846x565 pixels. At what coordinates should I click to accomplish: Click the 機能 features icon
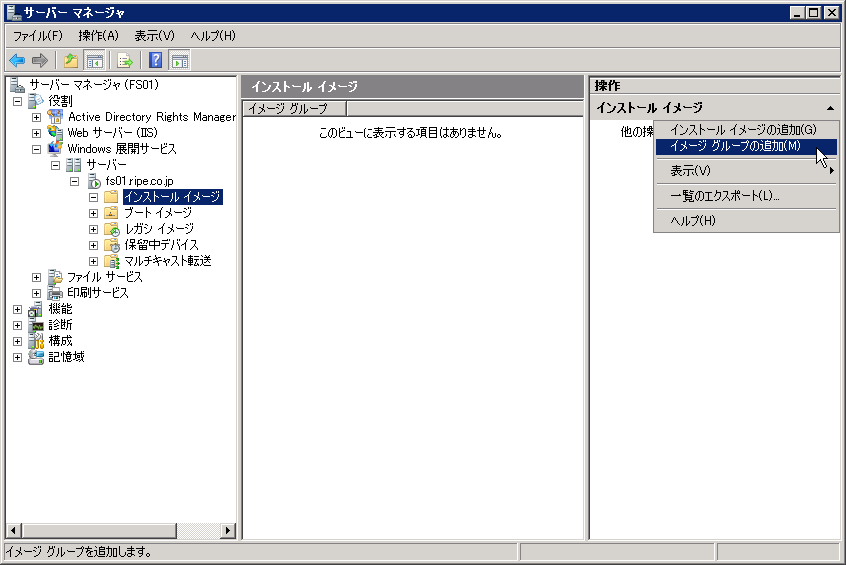tap(36, 309)
